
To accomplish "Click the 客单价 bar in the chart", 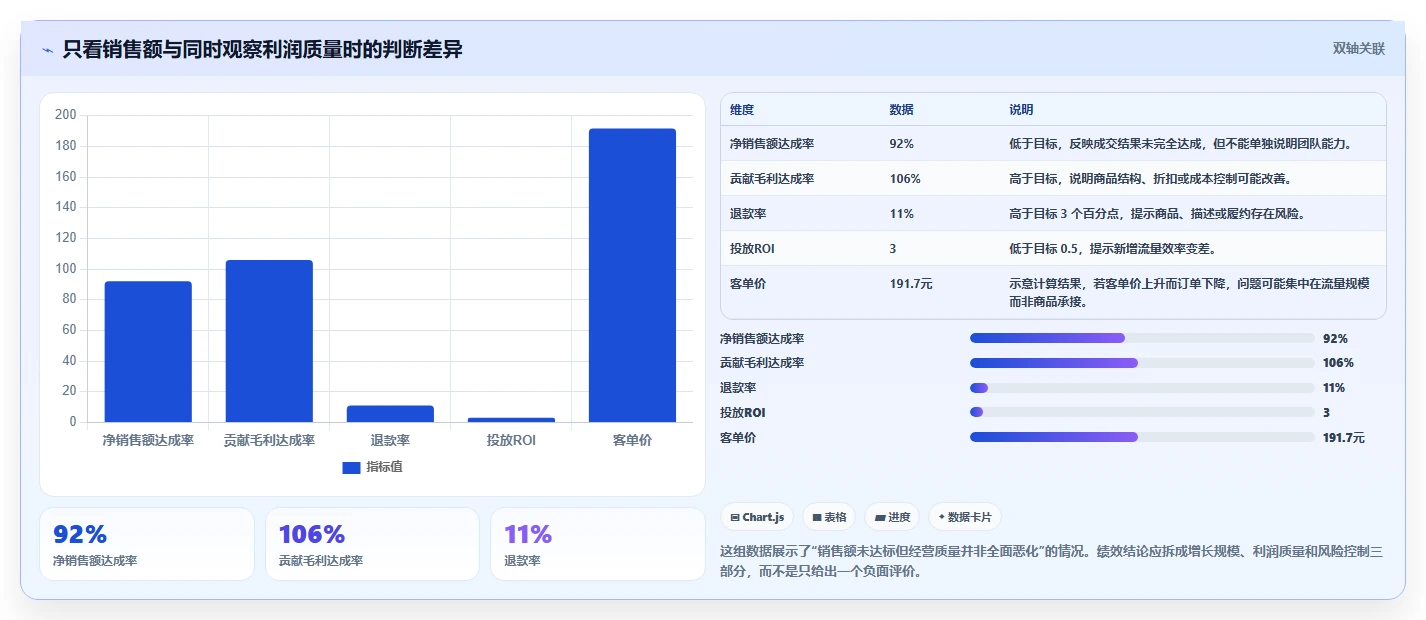I will click(x=632, y=275).
